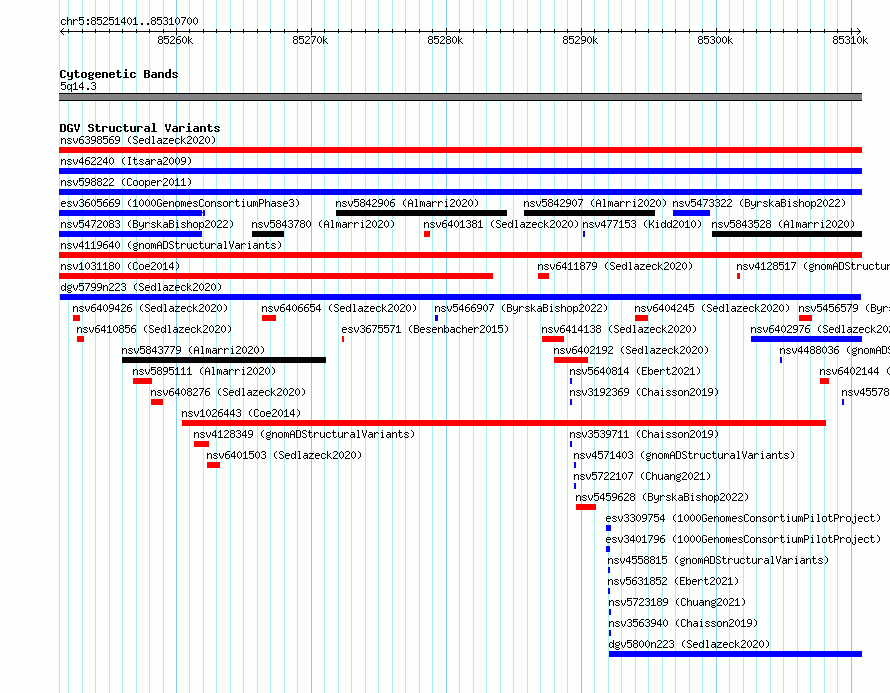Open nsv5842907 (Almarri2020) variant label

pos(595,203)
